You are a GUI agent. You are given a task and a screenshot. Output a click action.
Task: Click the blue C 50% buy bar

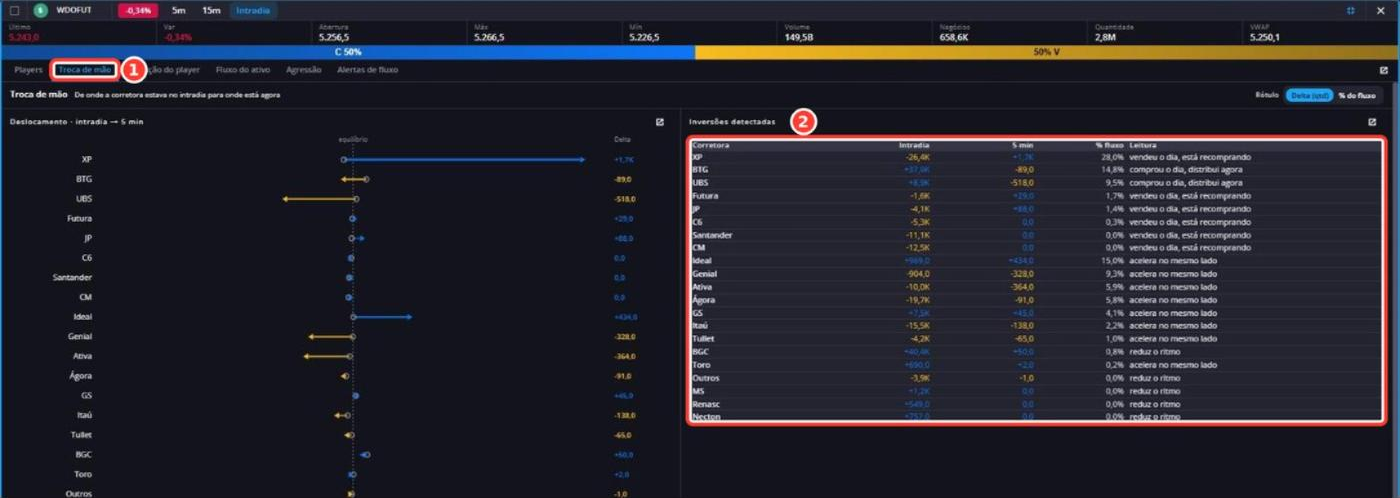point(348,51)
